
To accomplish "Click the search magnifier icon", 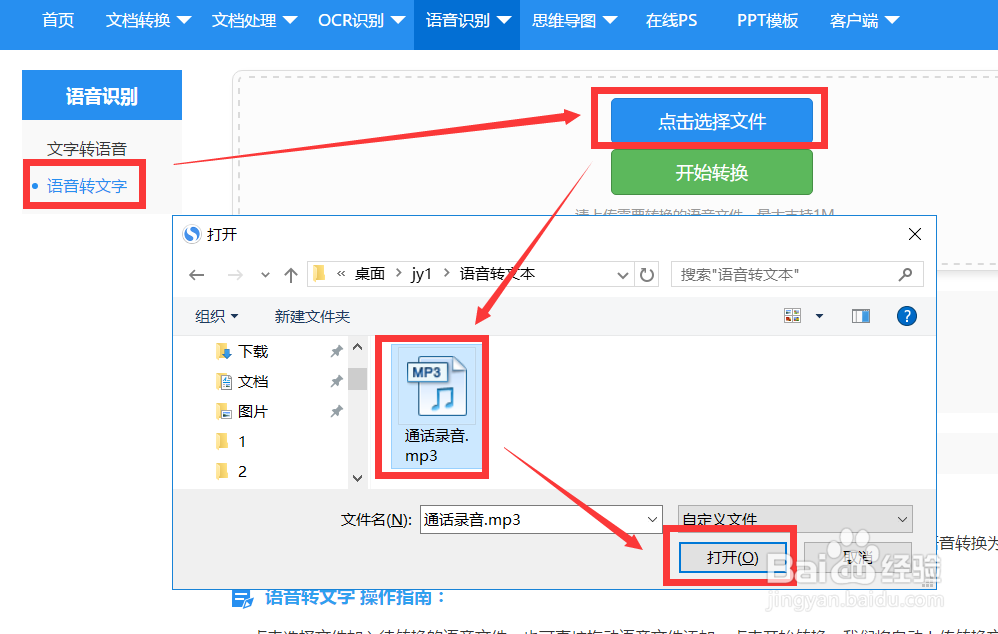I will [905, 273].
